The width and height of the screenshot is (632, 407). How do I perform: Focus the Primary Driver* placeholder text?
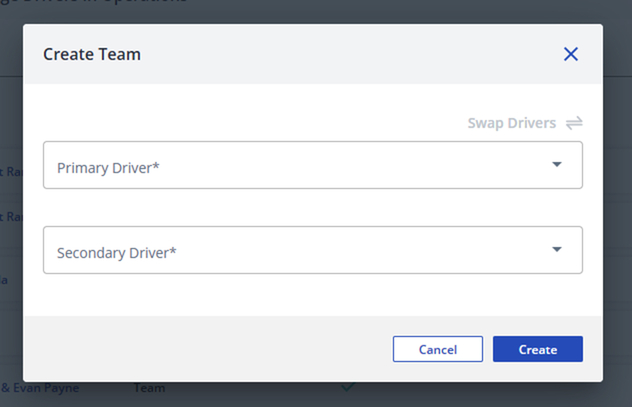[108, 168]
